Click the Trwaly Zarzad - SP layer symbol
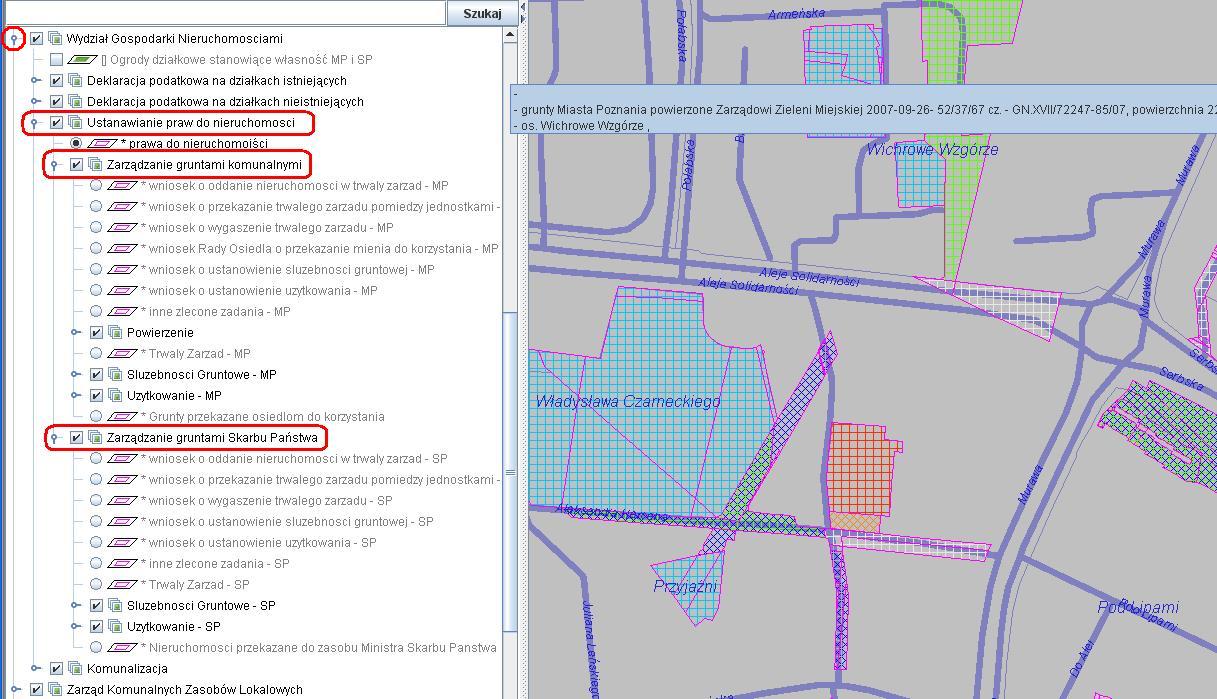Viewport: 1217px width, 699px height. [x=122, y=585]
